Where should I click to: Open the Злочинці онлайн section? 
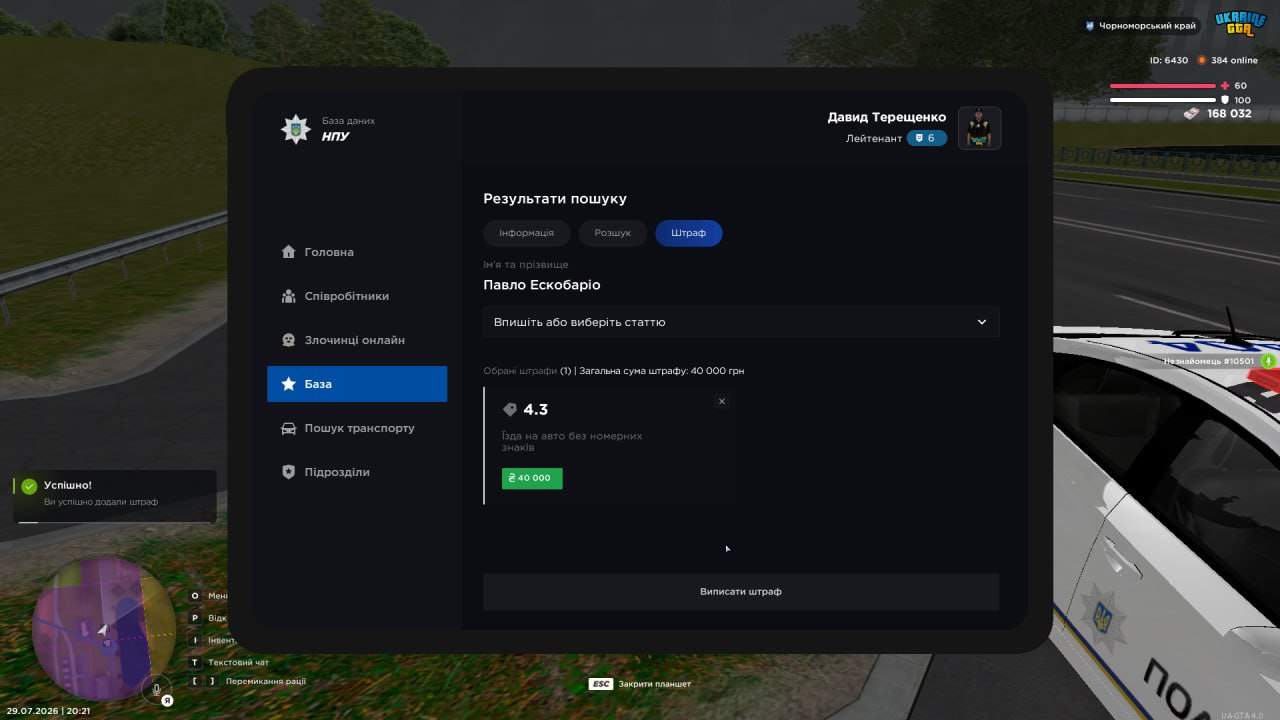(357, 340)
